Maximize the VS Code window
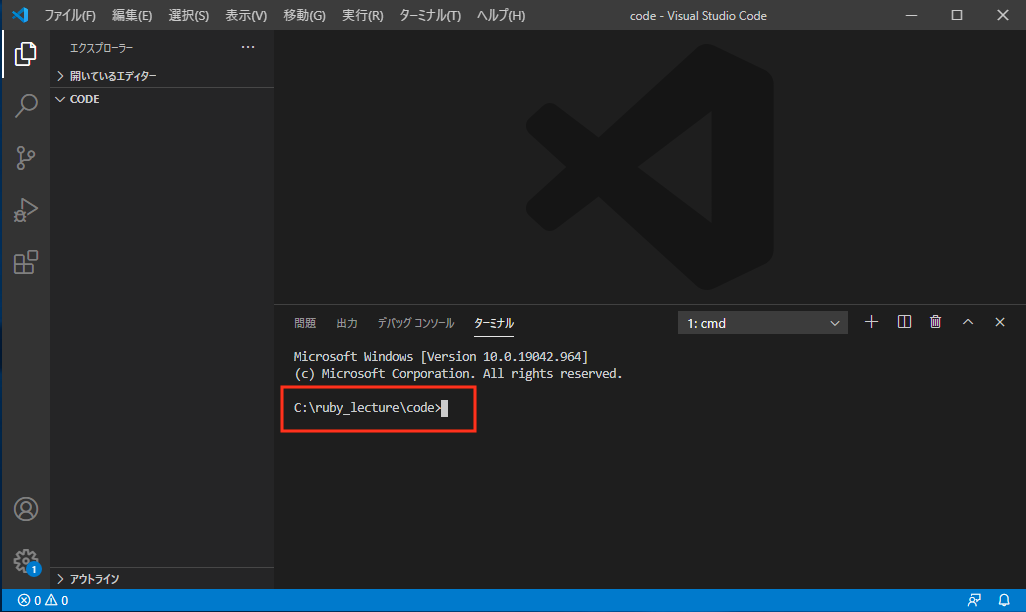Image resolution: width=1026 pixels, height=612 pixels. point(957,15)
